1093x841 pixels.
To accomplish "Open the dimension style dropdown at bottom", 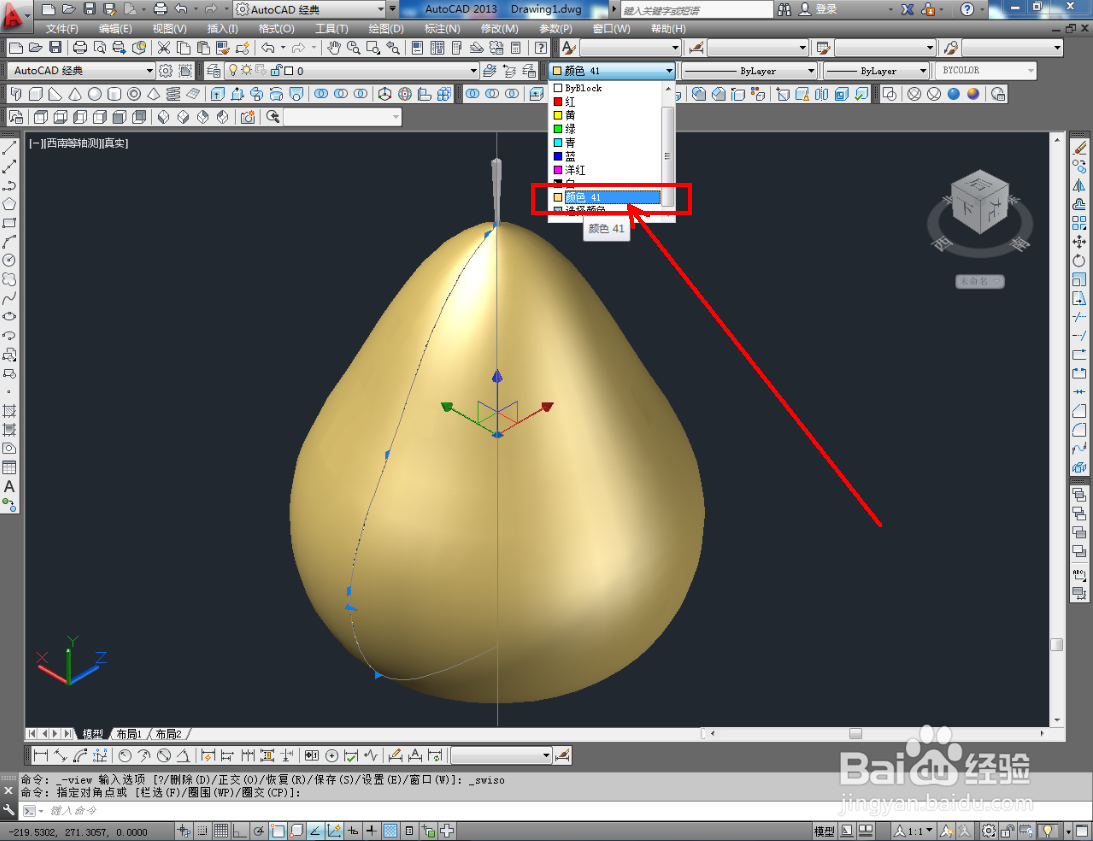I will 546,755.
